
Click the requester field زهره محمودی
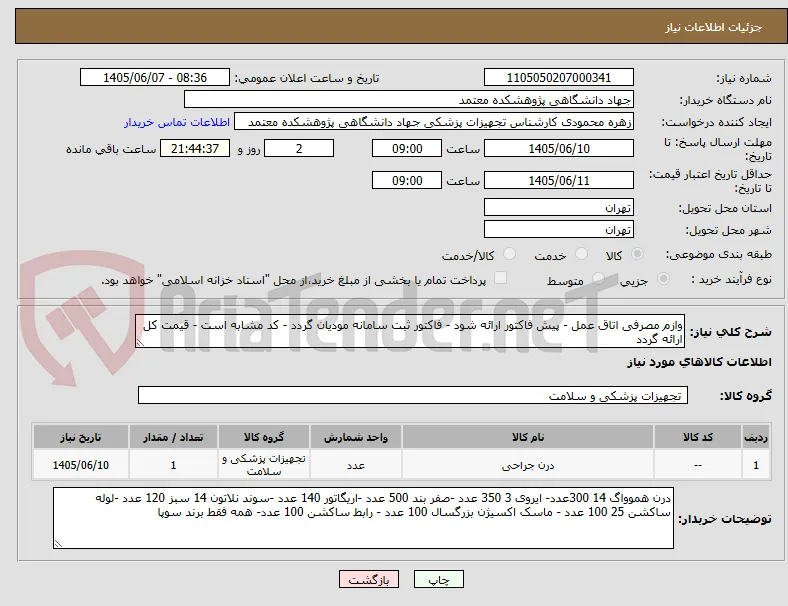coord(434,122)
